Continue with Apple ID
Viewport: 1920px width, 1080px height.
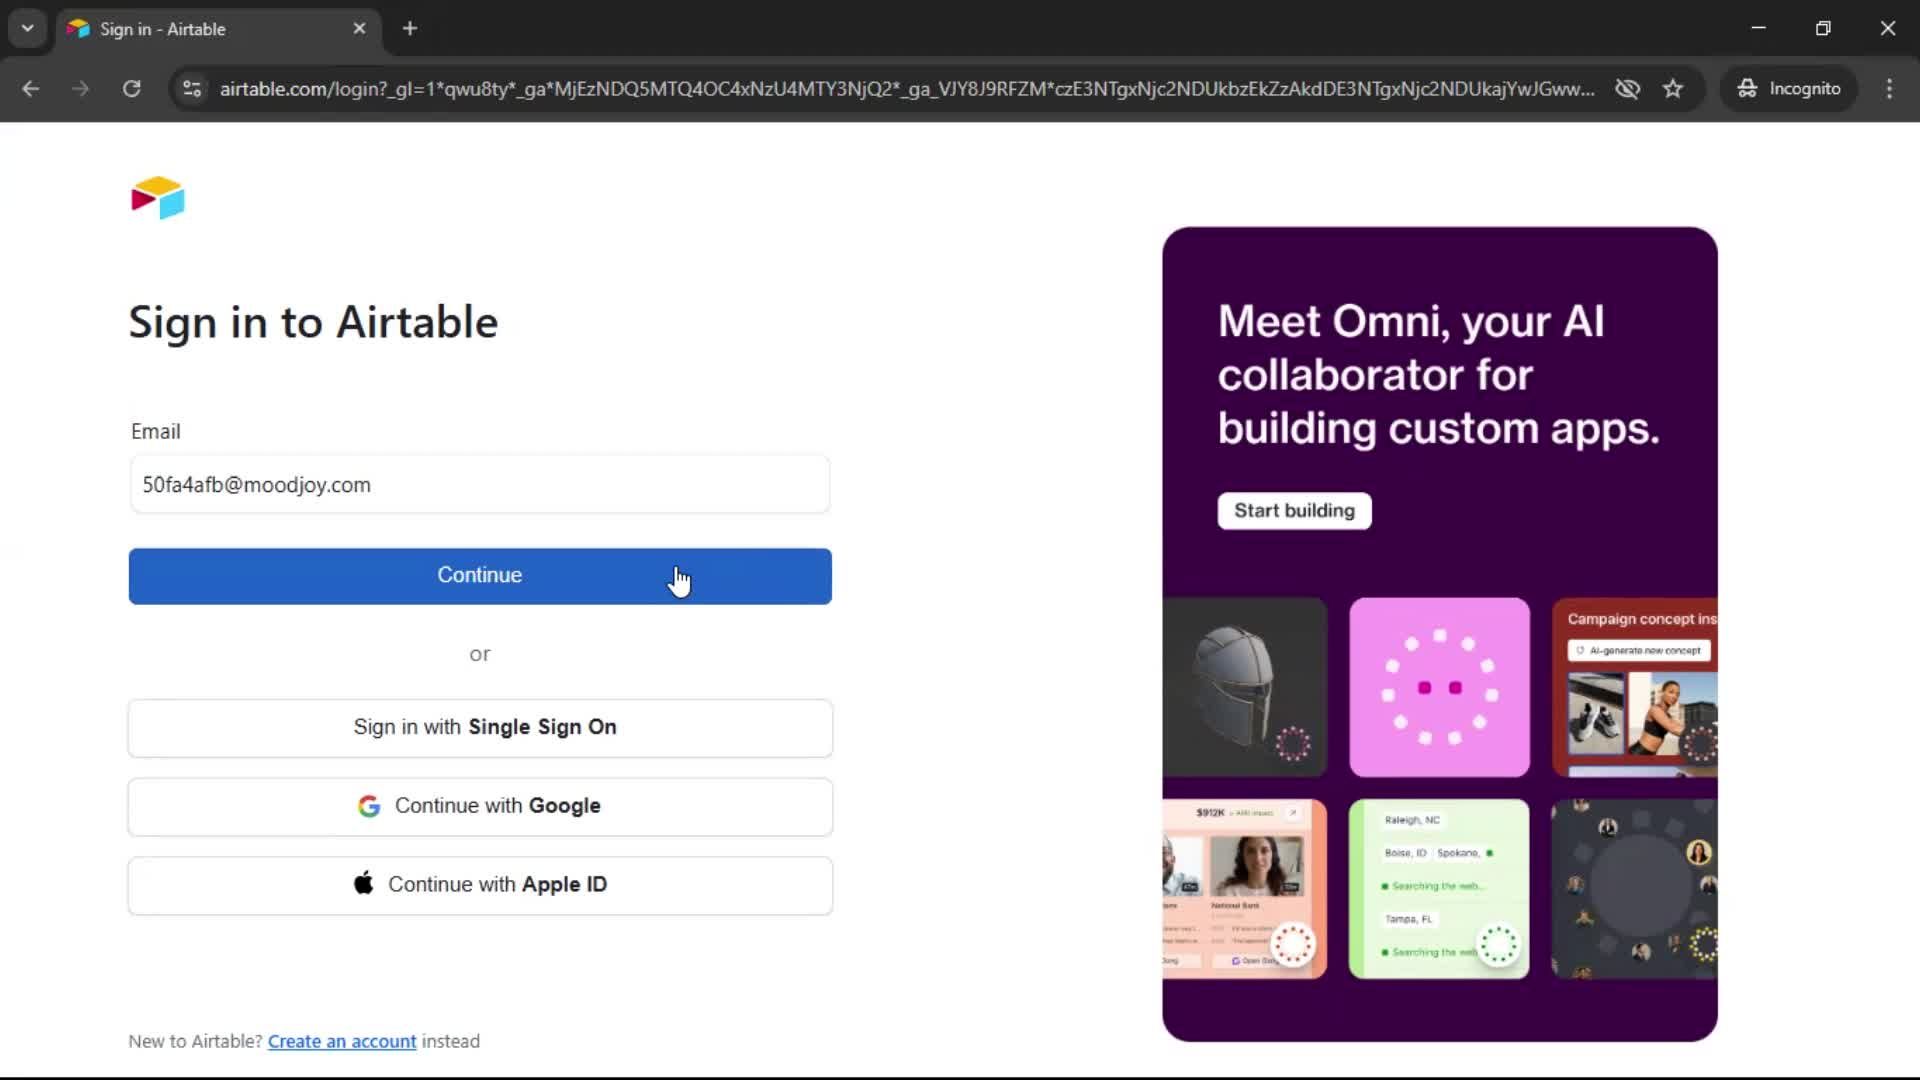pyautogui.click(x=480, y=885)
